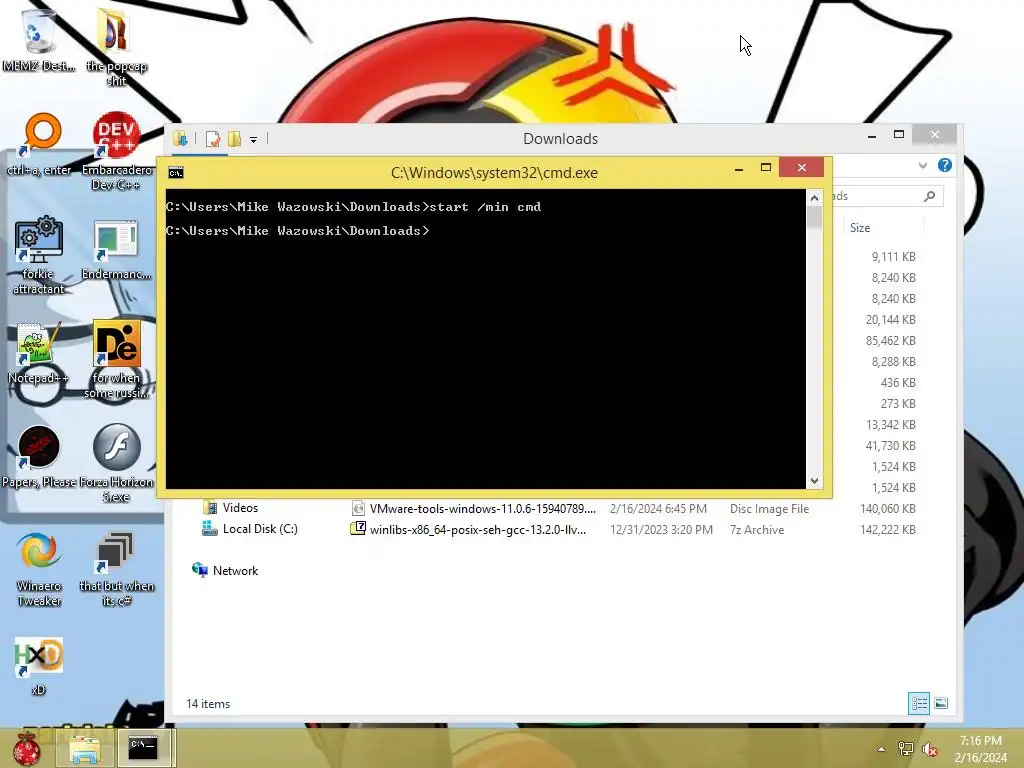Screen dimensions: 1024x768
Task: Click the 142,222 KB size cell
Action: [x=888, y=530]
